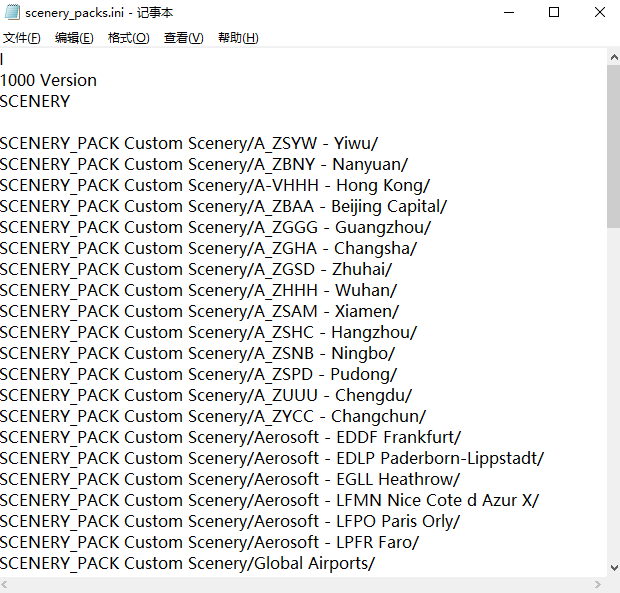Click the 'Aerosoft - LFMN Nice Cote d Azur X/' line
Screen dimensions: 620x593
[x=270, y=500]
